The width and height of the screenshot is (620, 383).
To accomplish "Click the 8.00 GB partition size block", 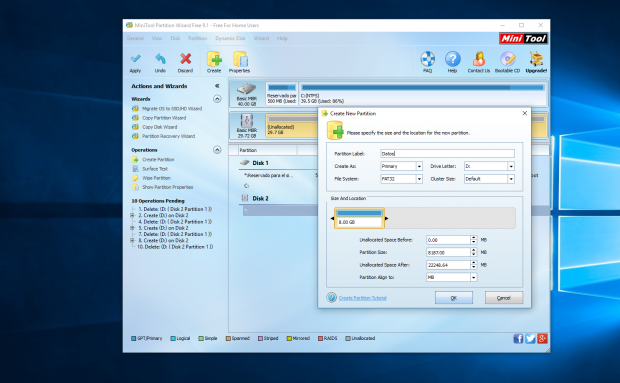I will tap(359, 218).
